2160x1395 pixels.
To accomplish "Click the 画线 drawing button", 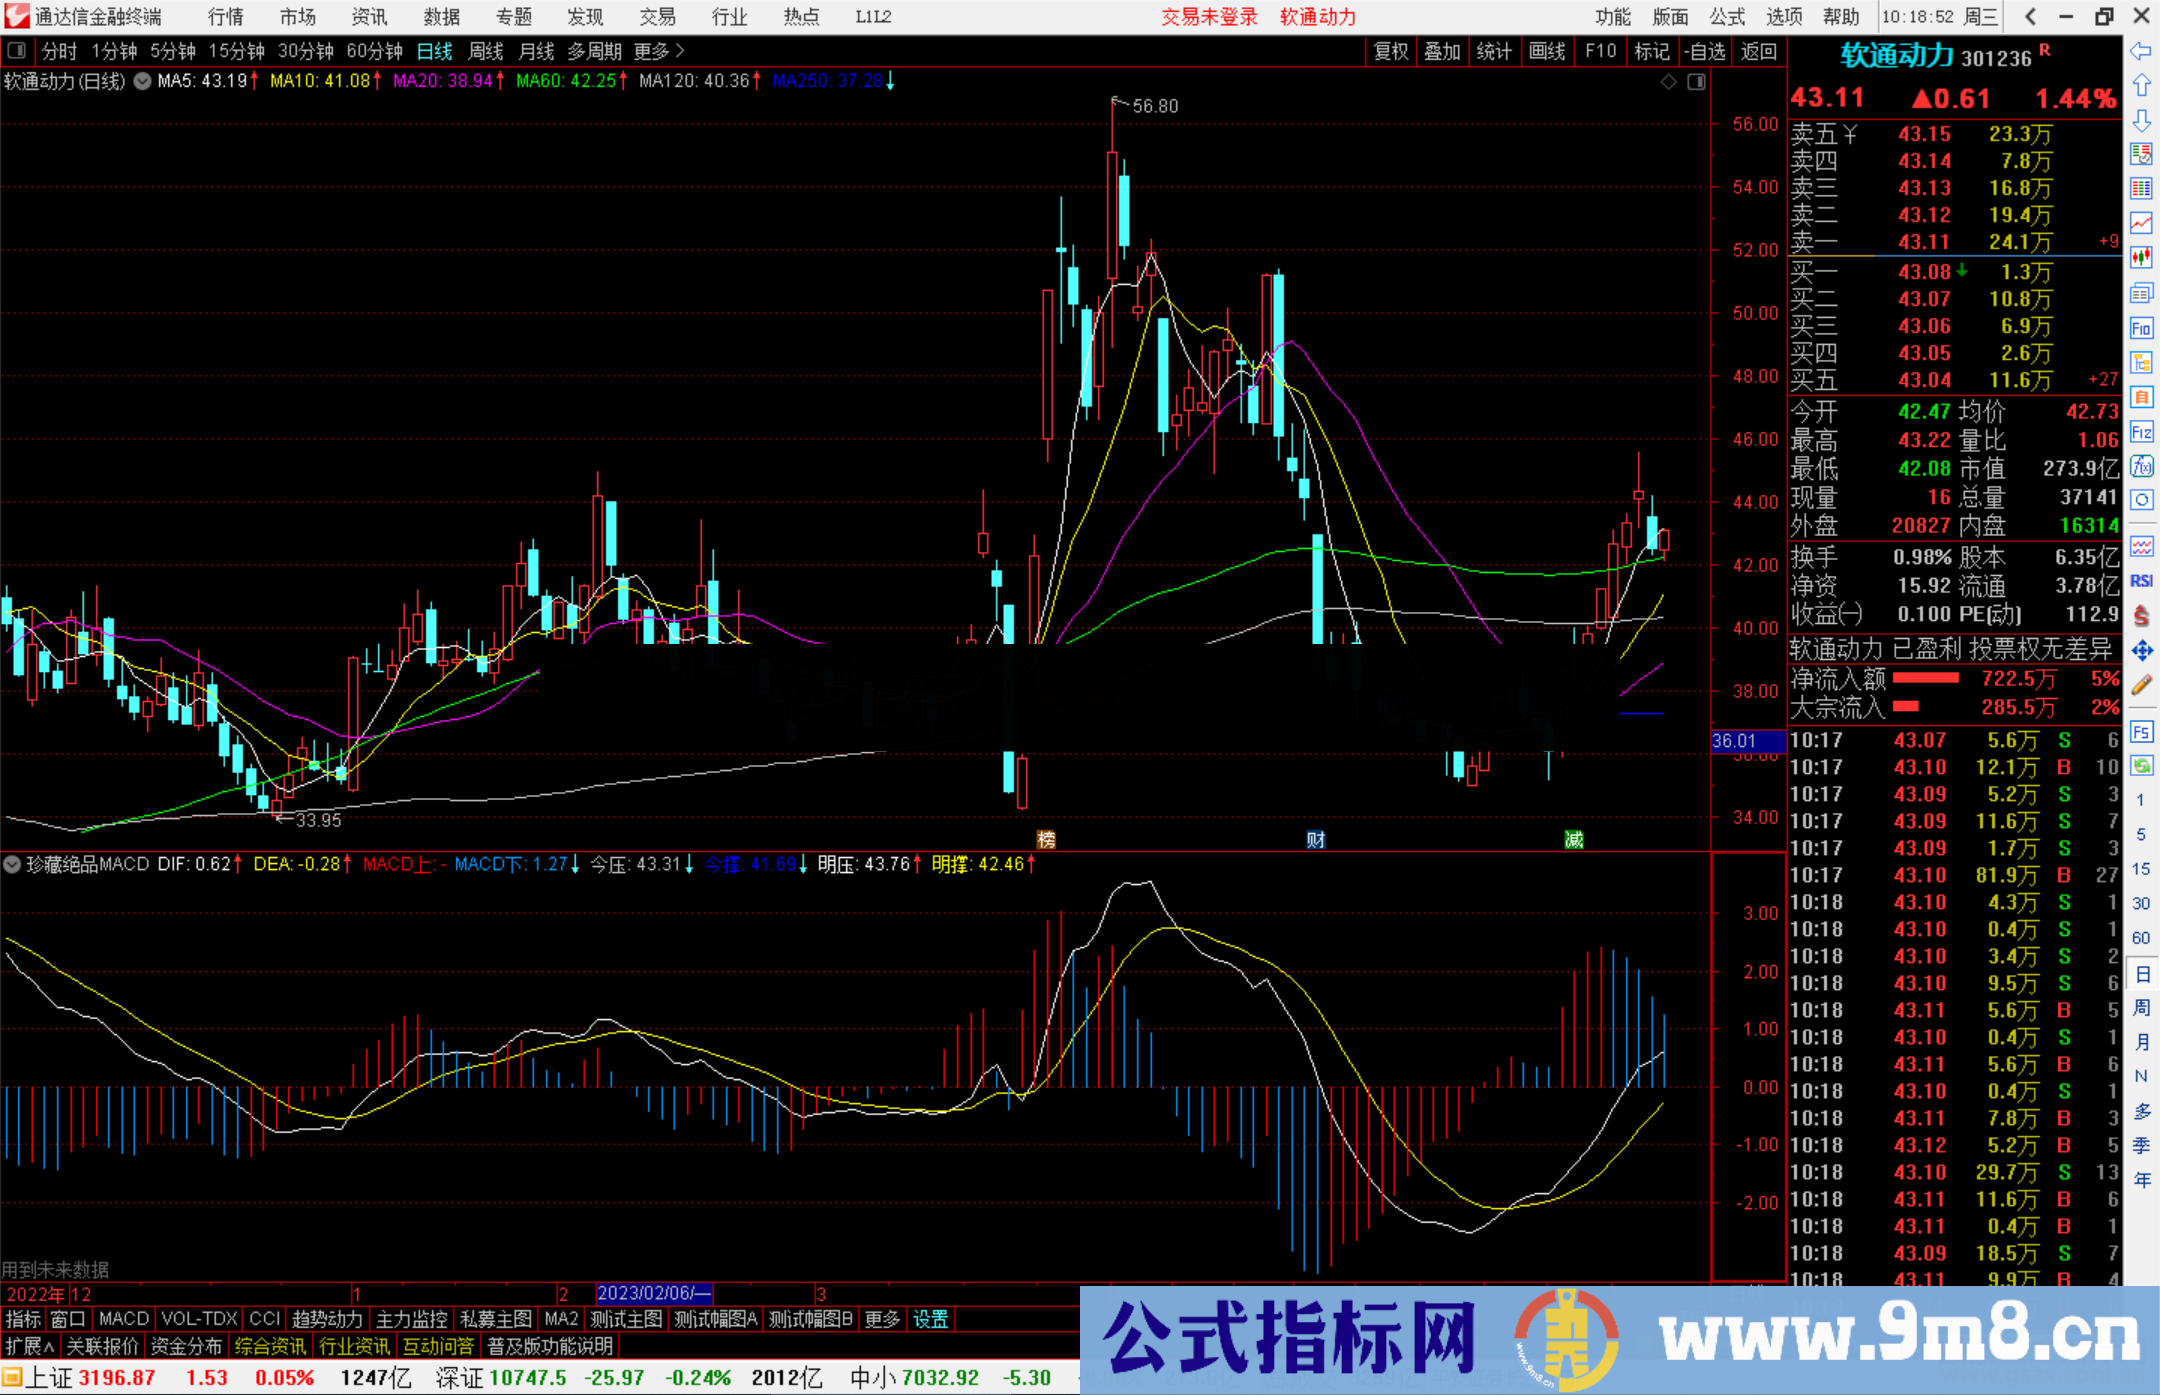I will pos(1548,51).
